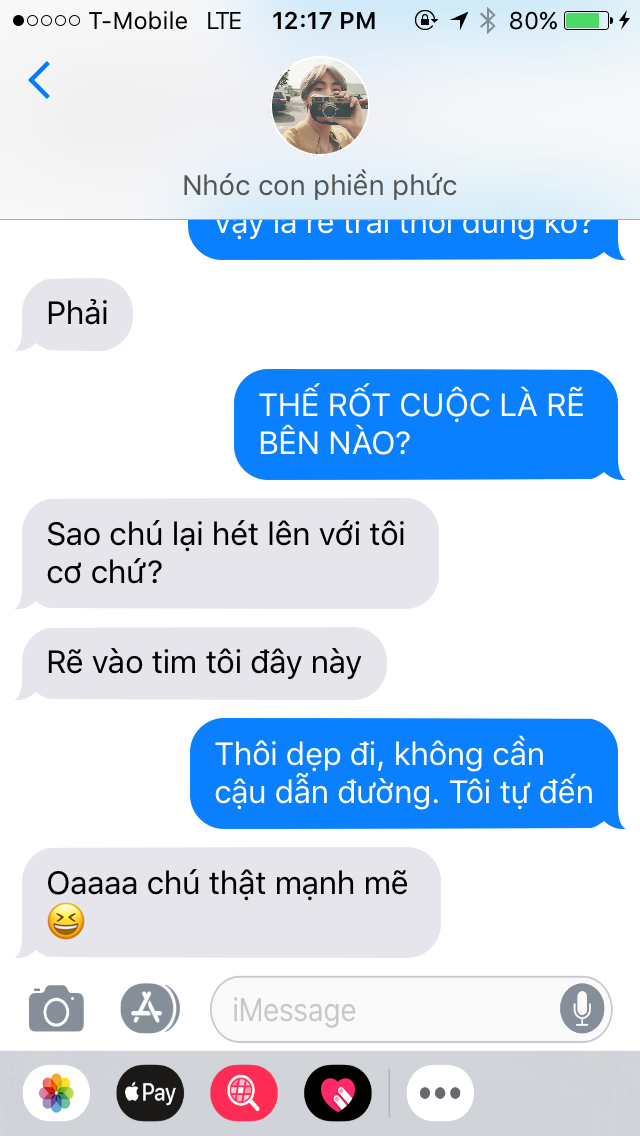The image size is (640, 1136).
Task: Tap the battery indicator in status bar
Action: 587,21
